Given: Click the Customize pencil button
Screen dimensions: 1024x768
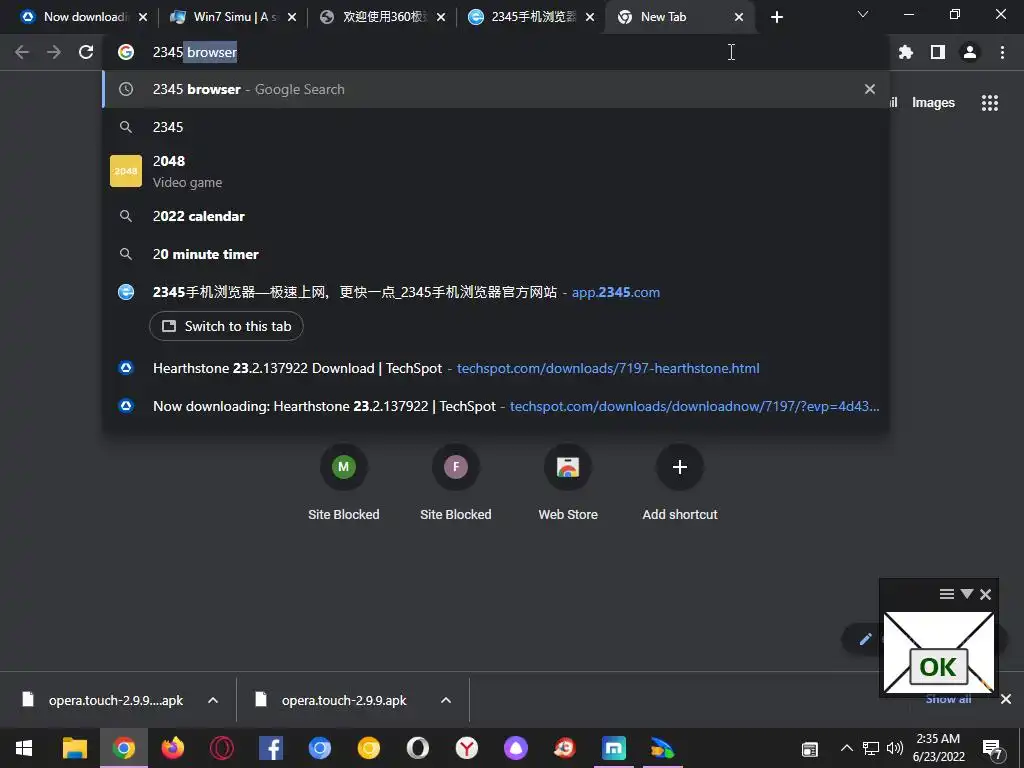Looking at the screenshot, I should [x=865, y=639].
